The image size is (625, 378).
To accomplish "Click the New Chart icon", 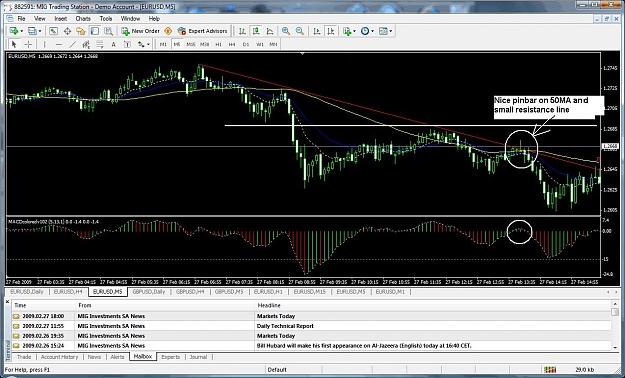I will pos(14,31).
